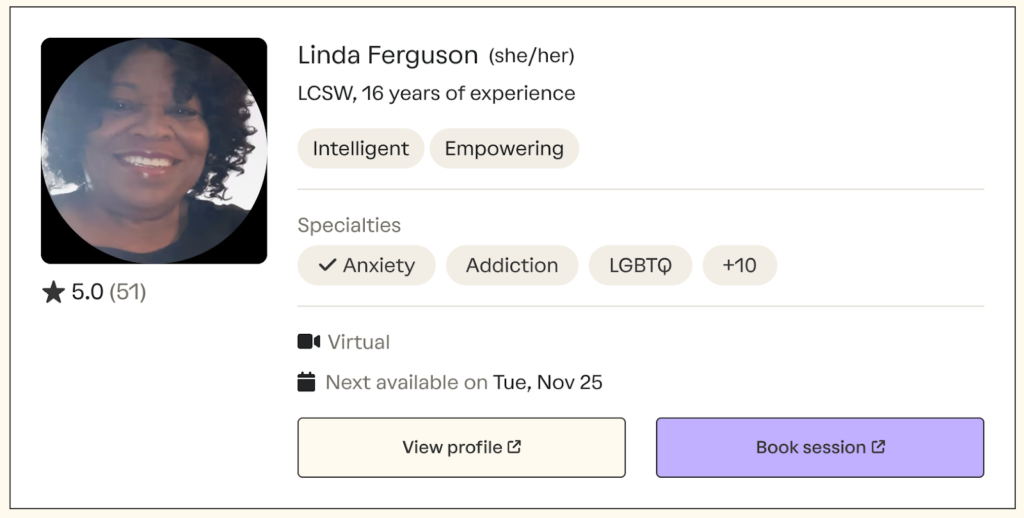Expand the +10 more specialties chip

click(739, 265)
